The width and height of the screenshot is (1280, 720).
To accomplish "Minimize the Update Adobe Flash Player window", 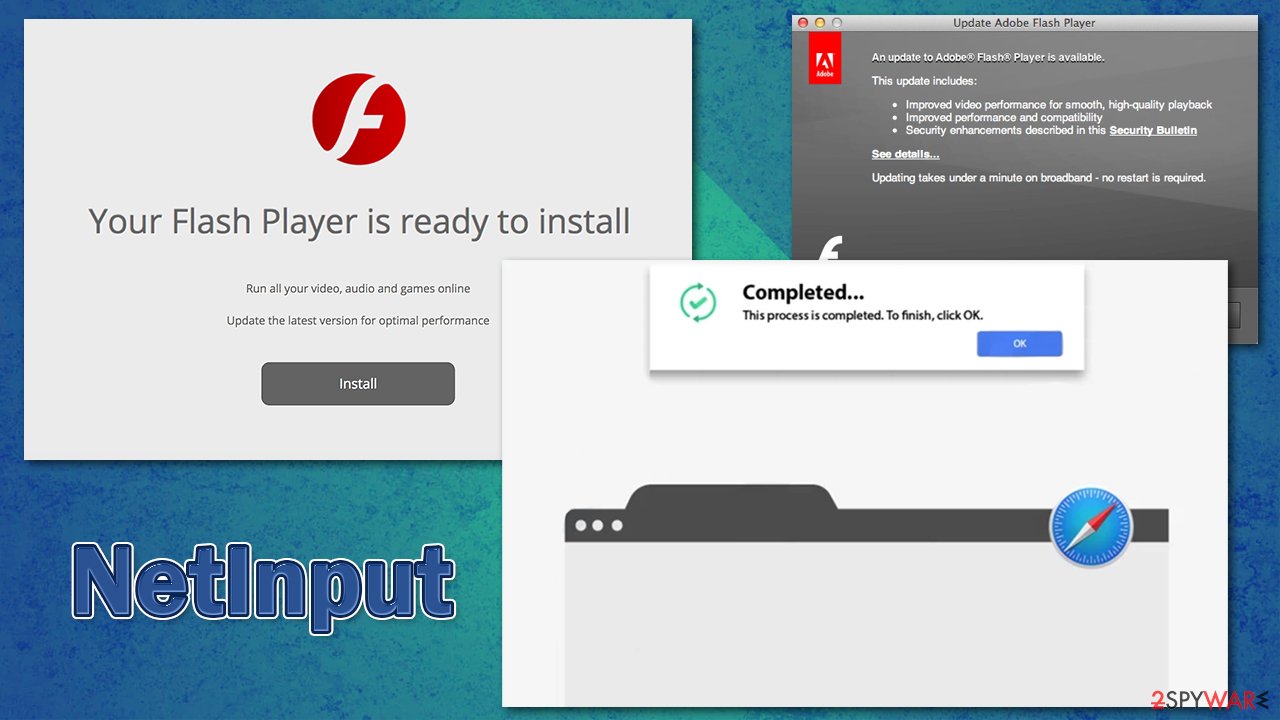I will 820,22.
